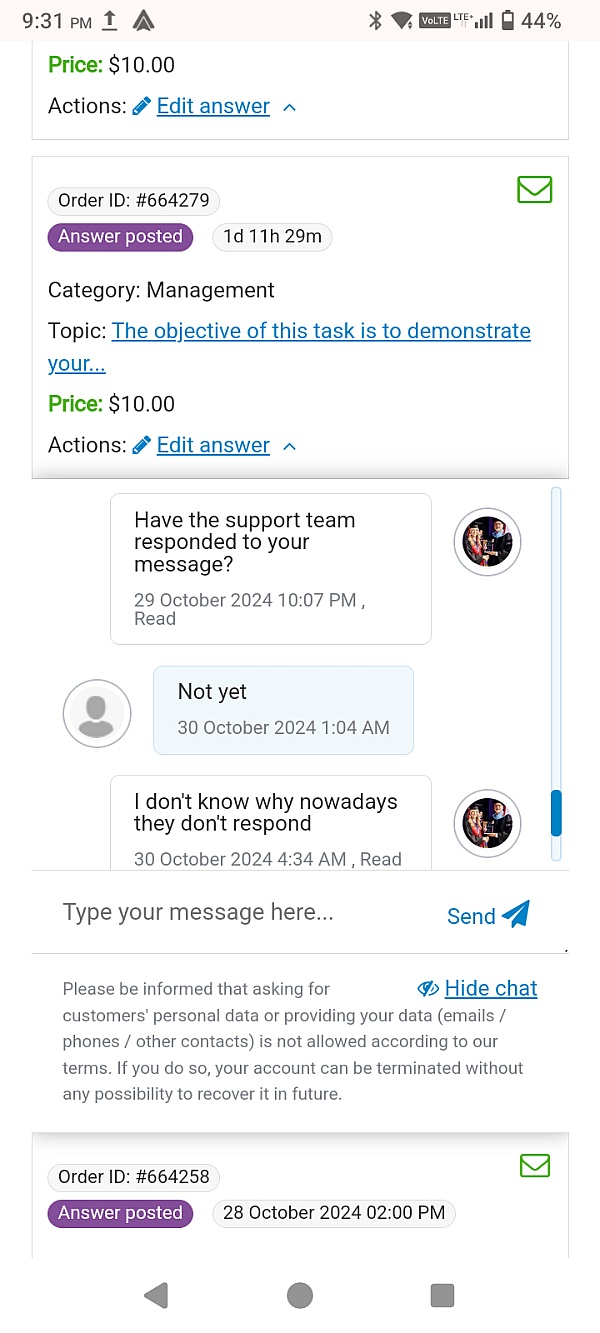The height and width of the screenshot is (1333, 600).
Task: Tap pencil icon beside Edit answer for order #664279
Action: tap(141, 445)
